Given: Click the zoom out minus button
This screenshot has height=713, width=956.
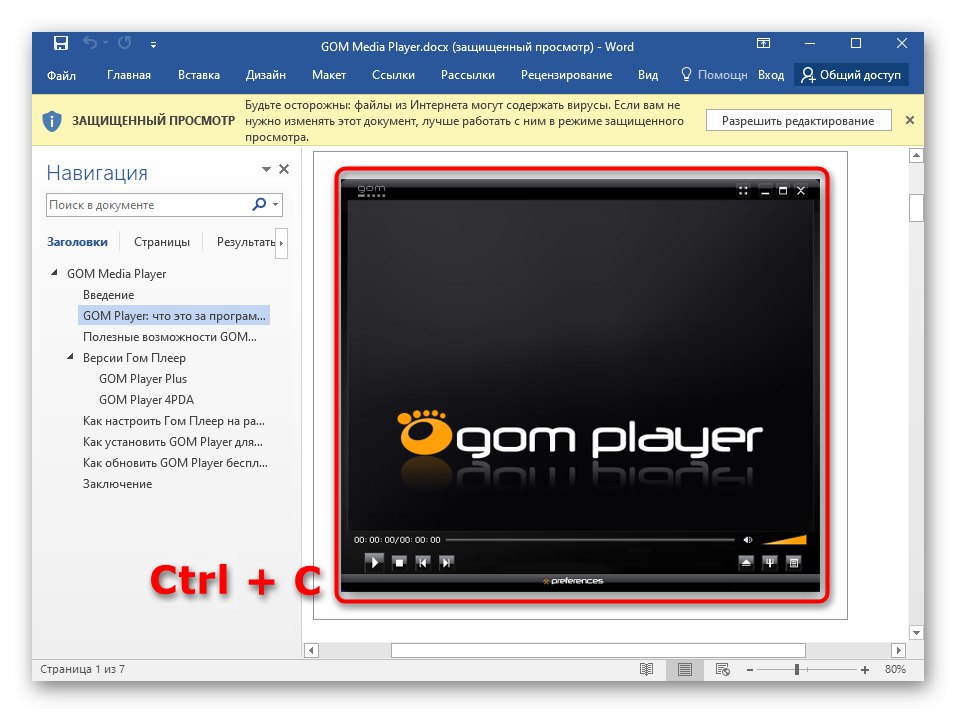Looking at the screenshot, I should pyautogui.click(x=750, y=670).
